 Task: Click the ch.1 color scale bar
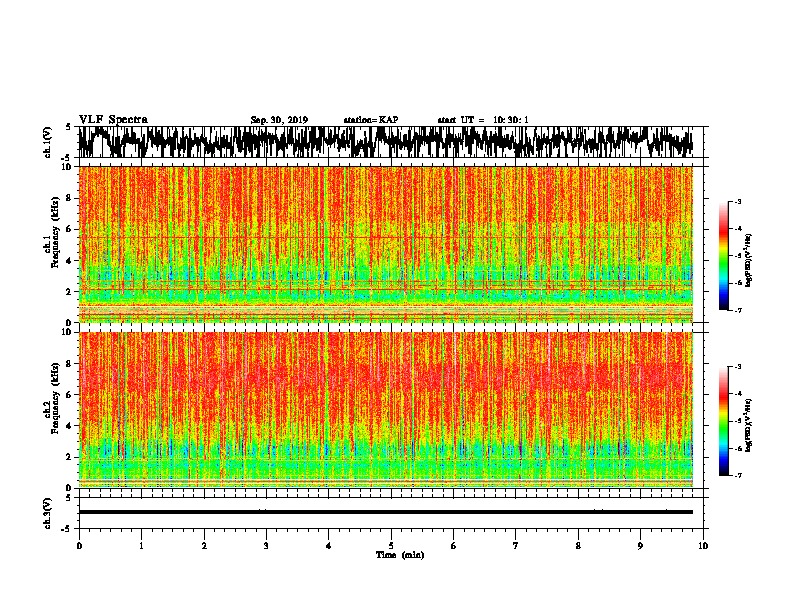[x=724, y=256]
